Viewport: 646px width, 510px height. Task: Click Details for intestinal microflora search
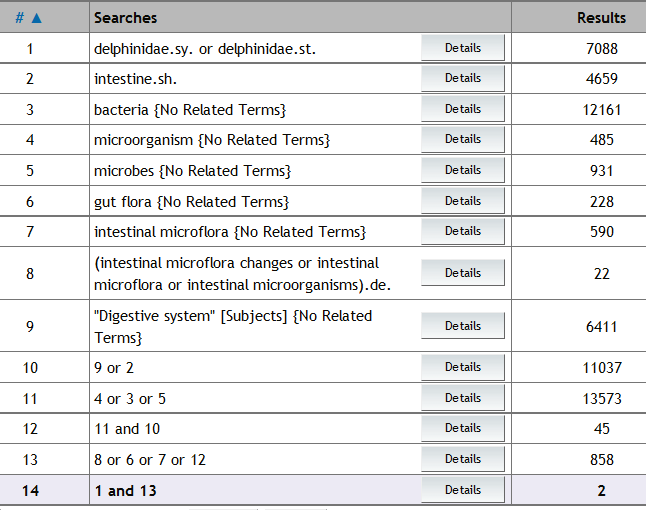(463, 231)
